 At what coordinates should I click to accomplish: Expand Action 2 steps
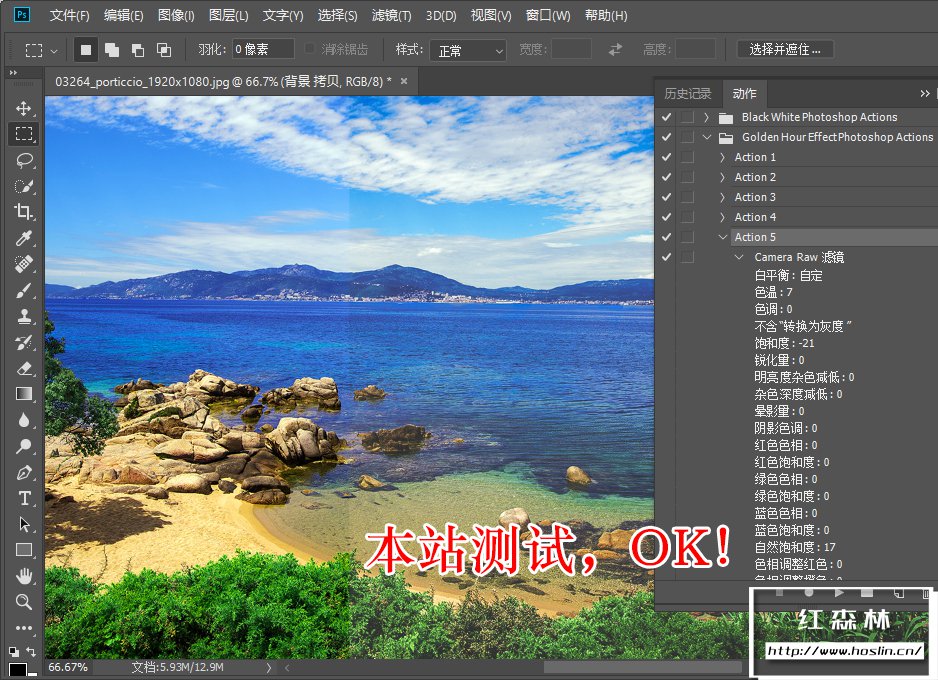tap(722, 177)
